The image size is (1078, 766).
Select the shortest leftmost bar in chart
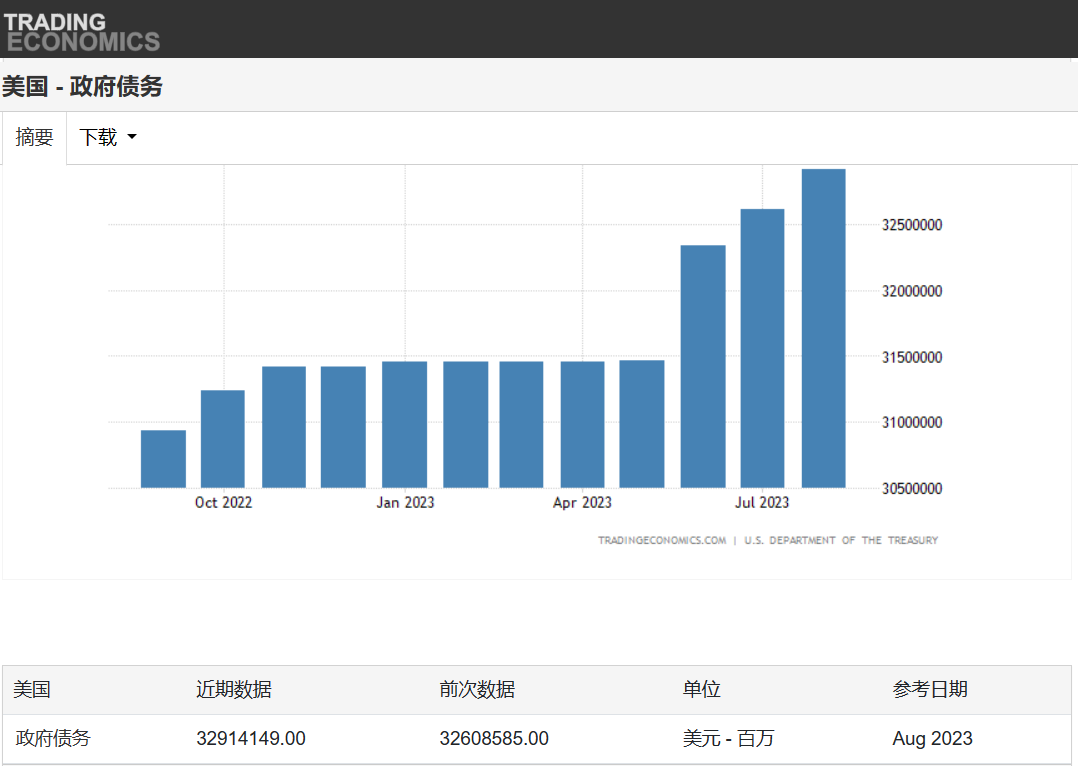(163, 459)
